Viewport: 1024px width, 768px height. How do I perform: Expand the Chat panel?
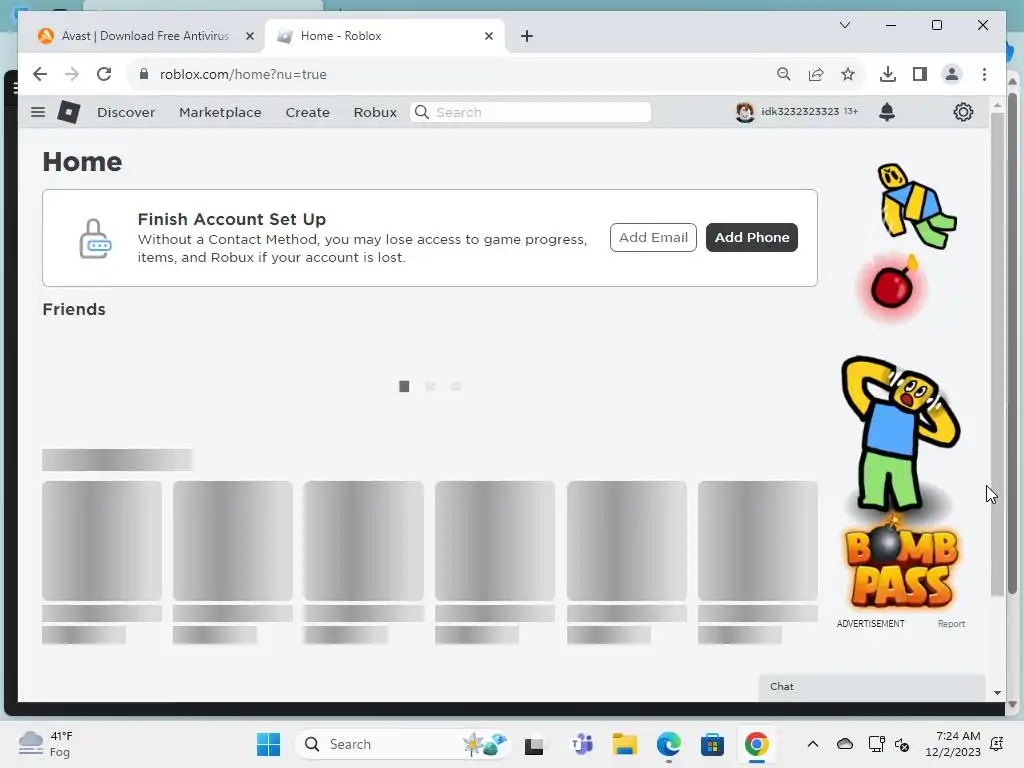872,687
